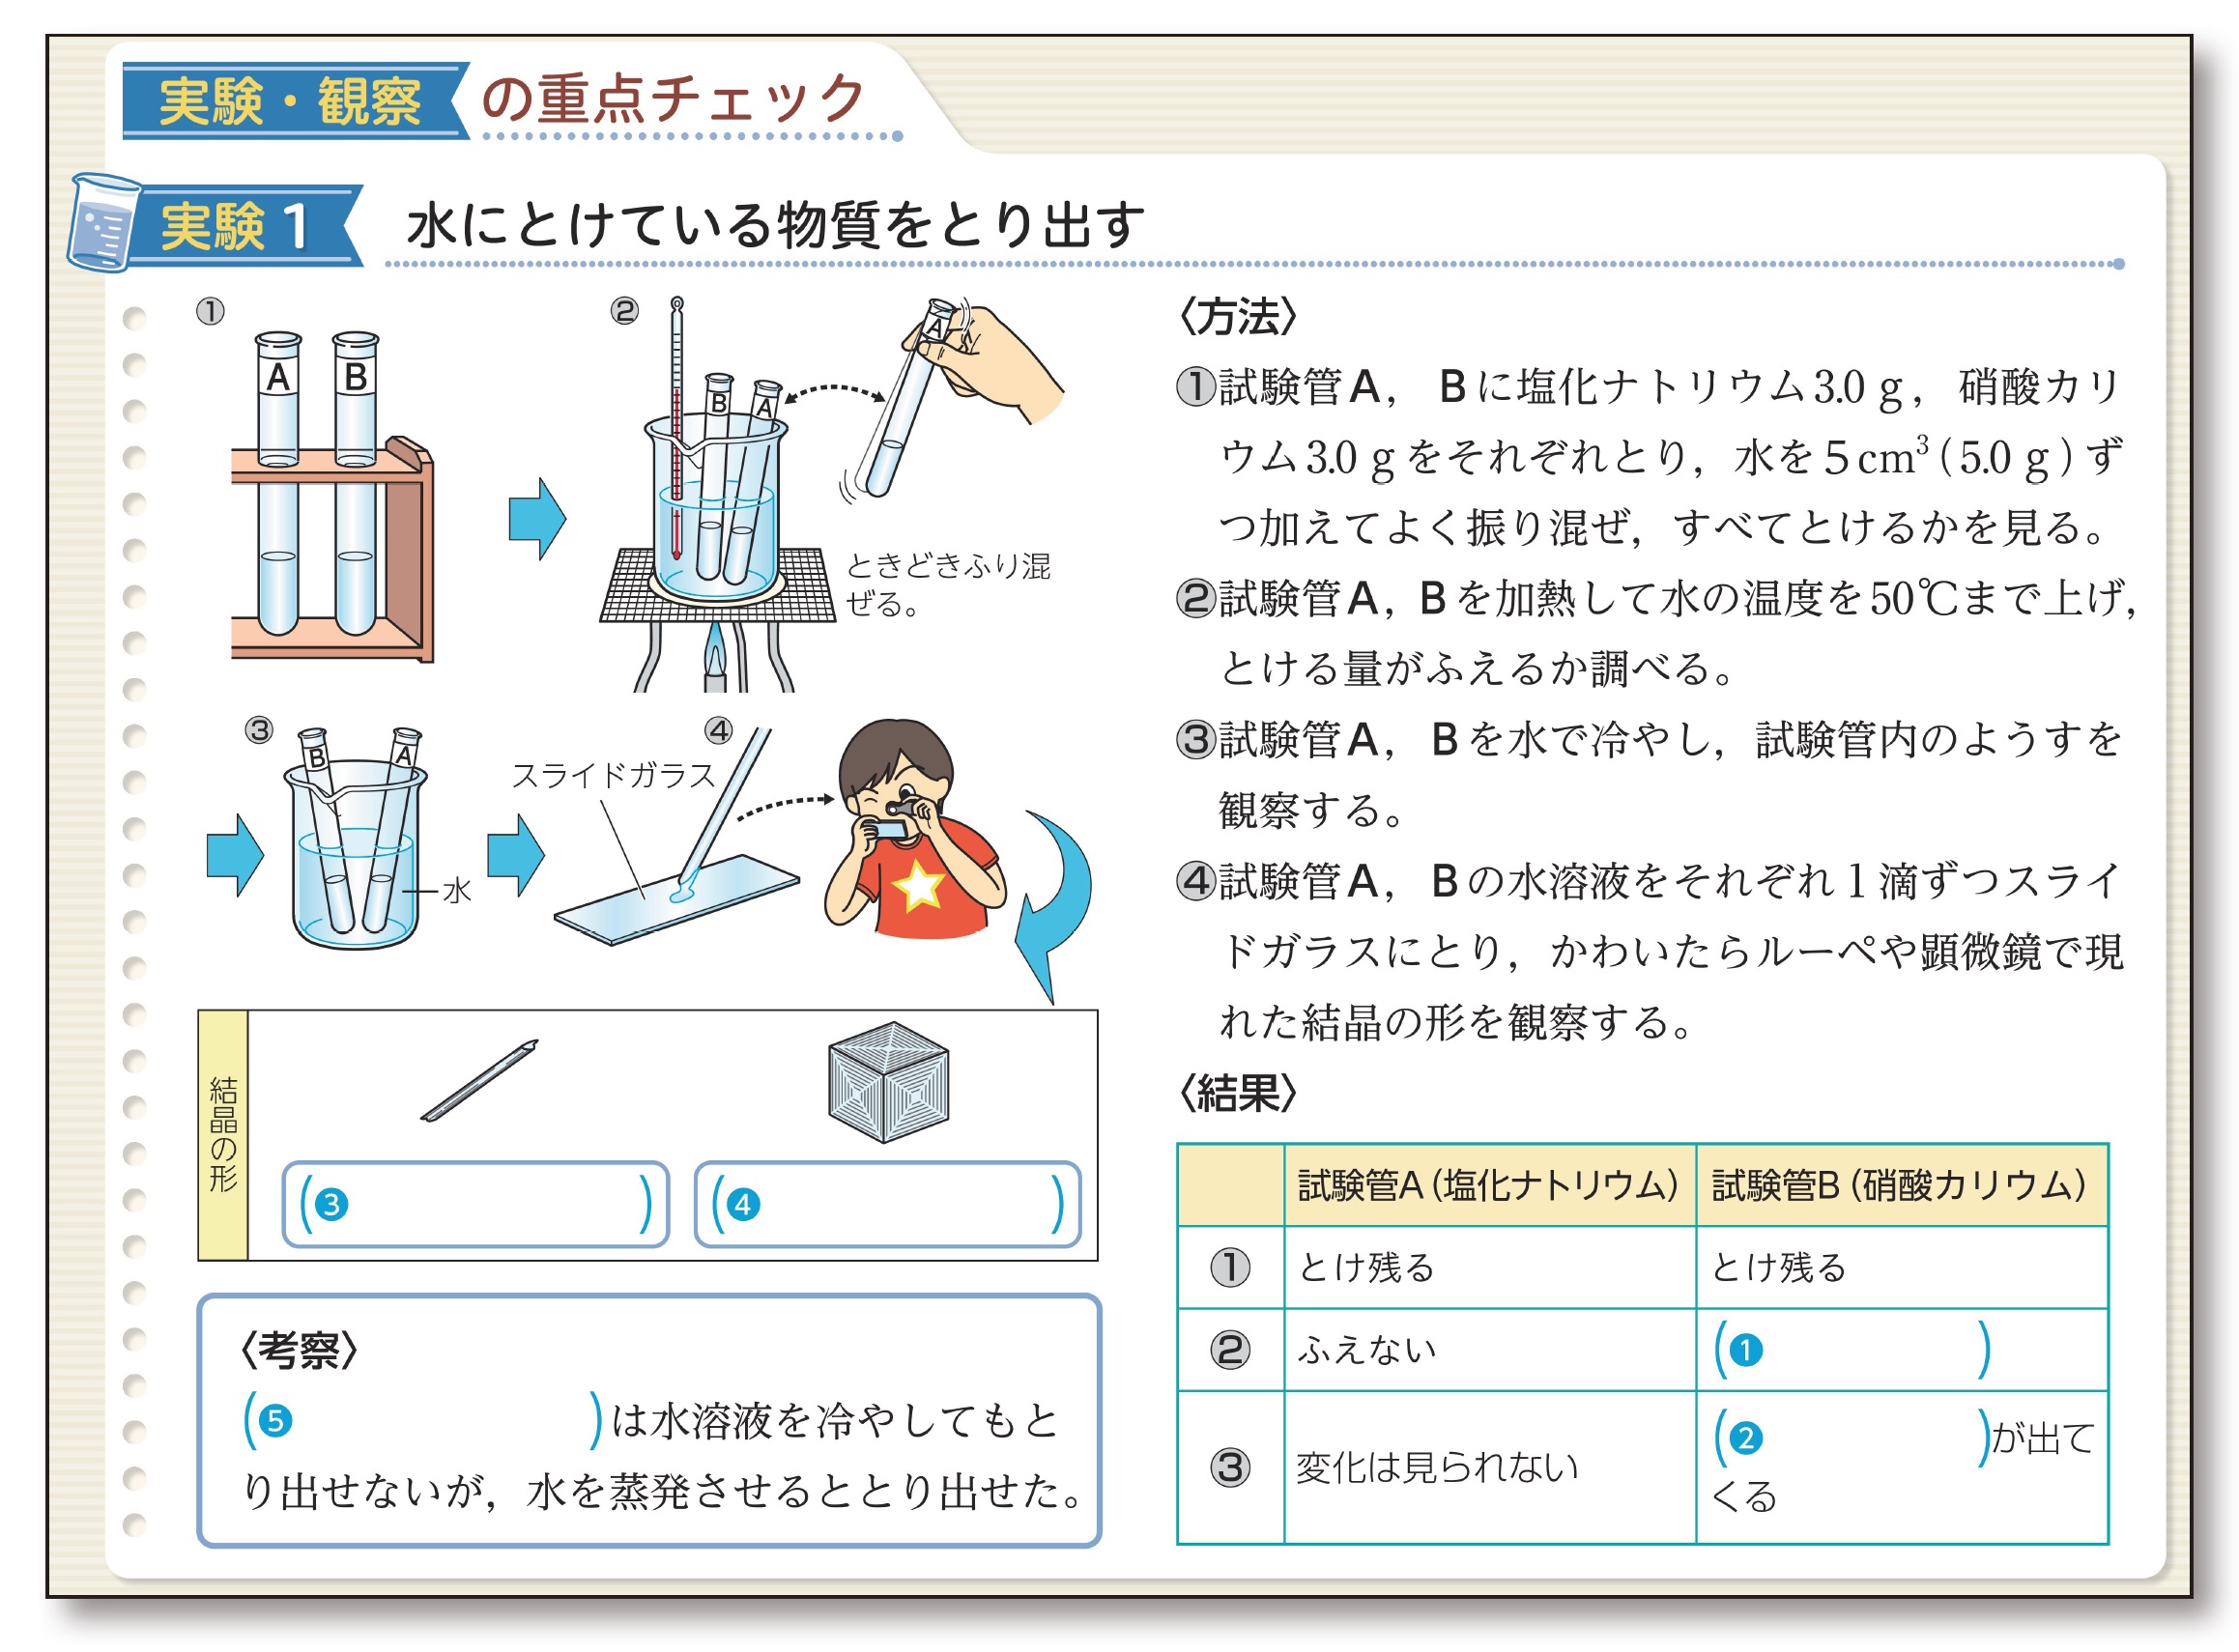The height and width of the screenshot is (1652, 2239).
Task: Click the スライドガラス label
Action: click(613, 775)
